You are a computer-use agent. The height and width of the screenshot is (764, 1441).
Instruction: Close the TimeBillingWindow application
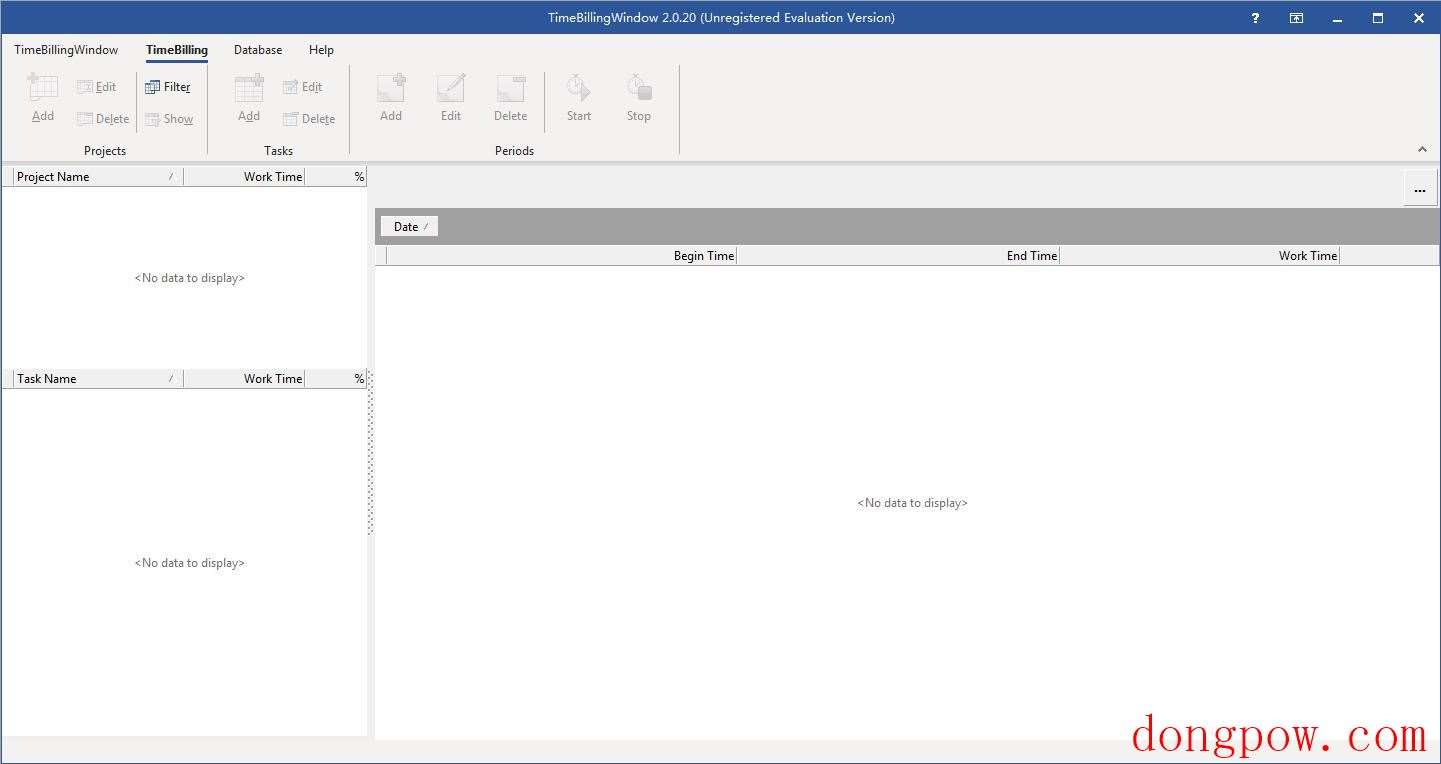[x=1419, y=18]
